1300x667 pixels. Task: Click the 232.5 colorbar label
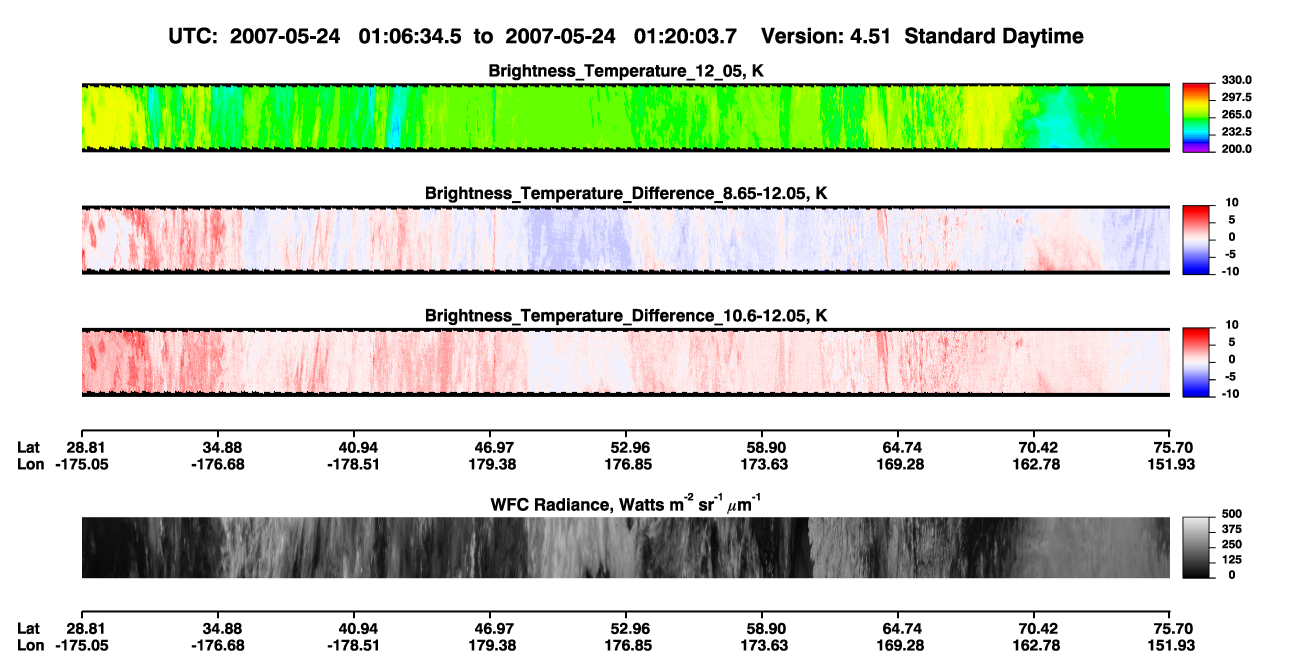1237,132
